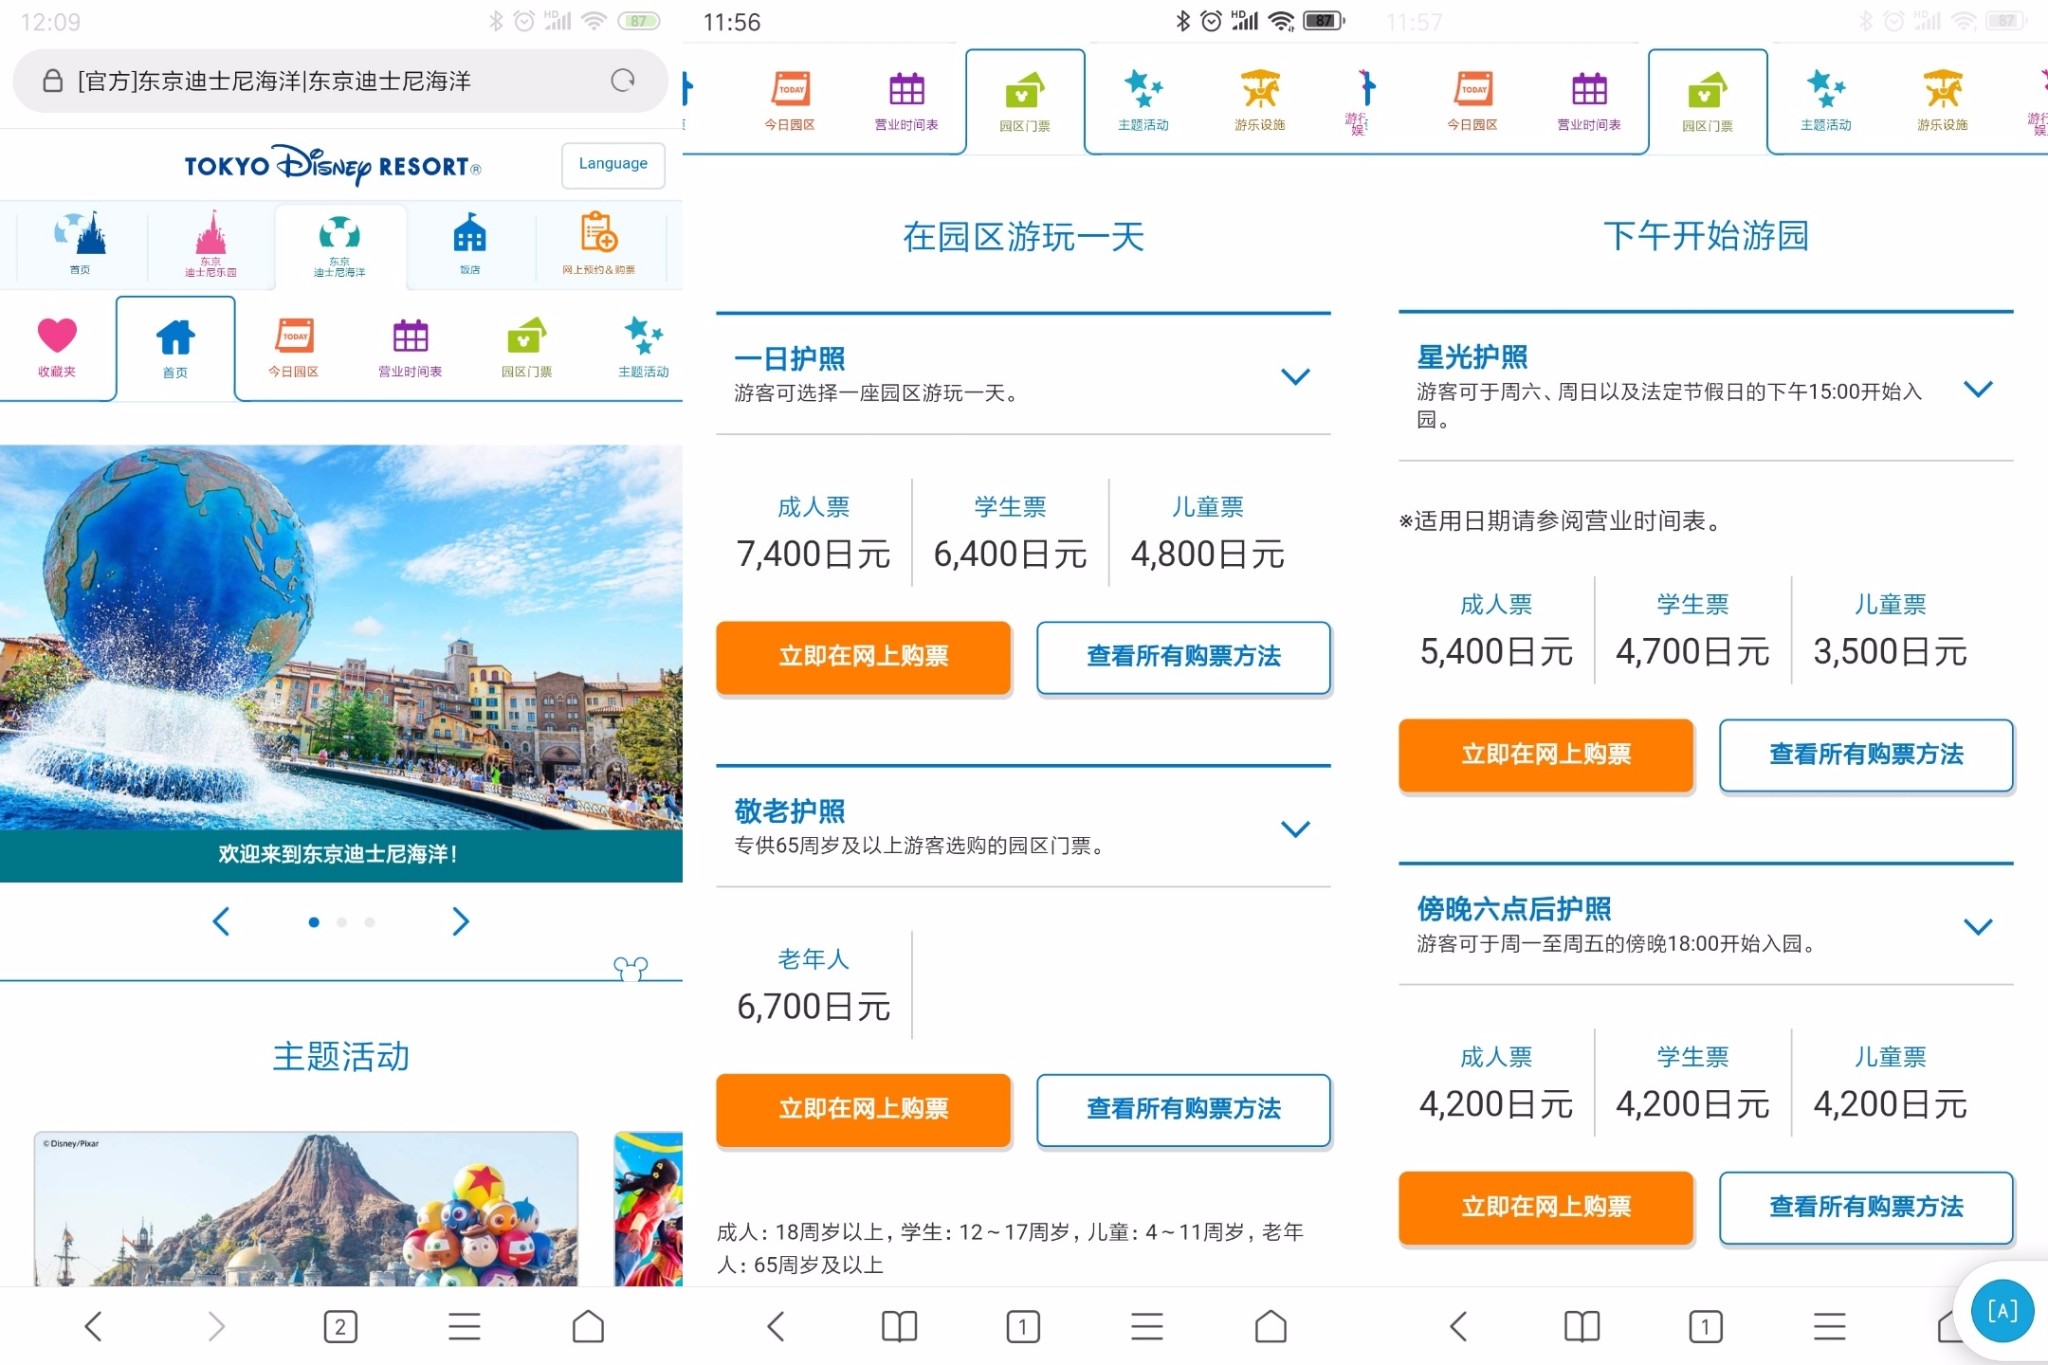View all purchase methods for 敬老护照

pyautogui.click(x=1184, y=1109)
